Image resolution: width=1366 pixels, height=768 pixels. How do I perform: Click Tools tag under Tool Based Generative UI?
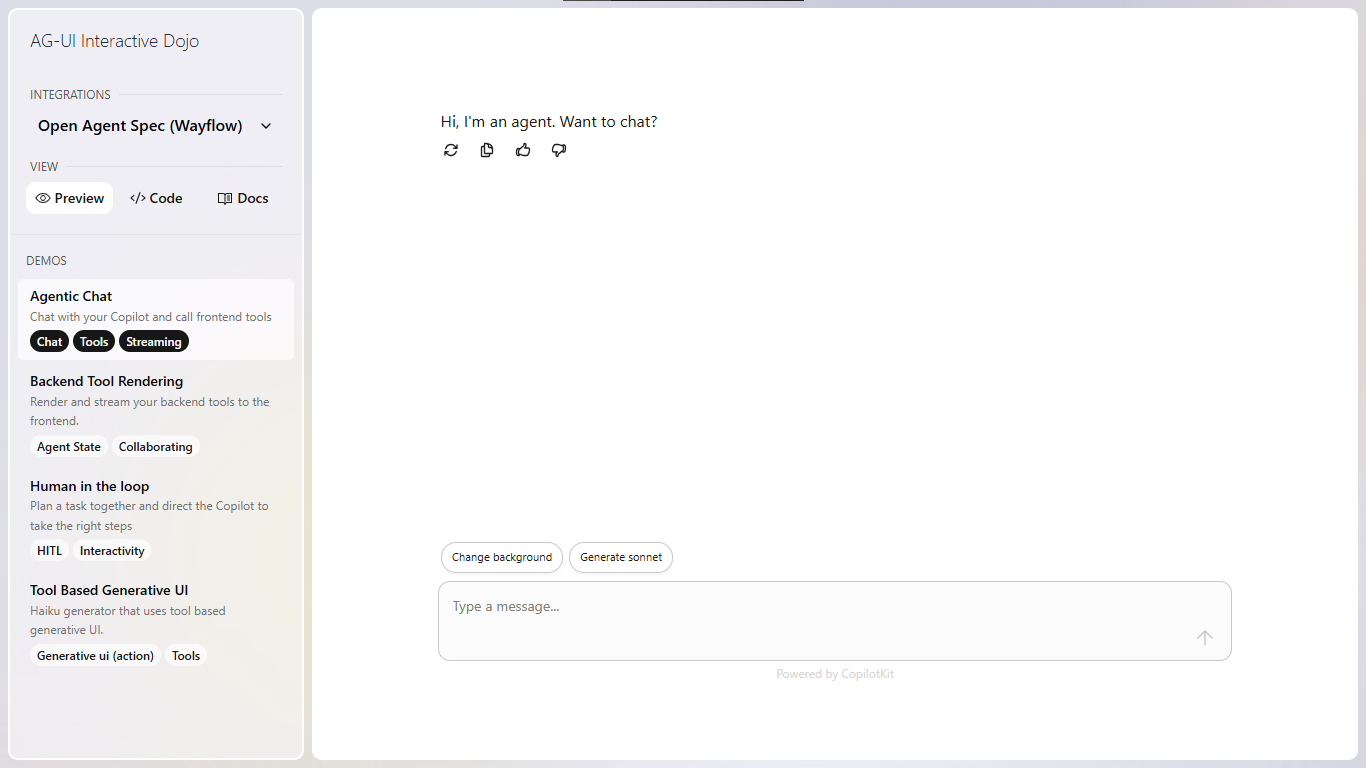tap(186, 656)
